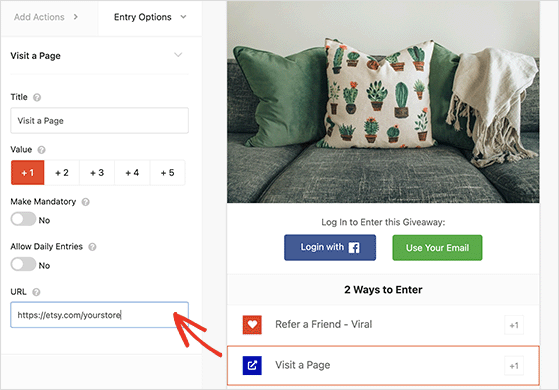Enable the Allow Daily Entries switch
This screenshot has height=390, width=559.
23,264
